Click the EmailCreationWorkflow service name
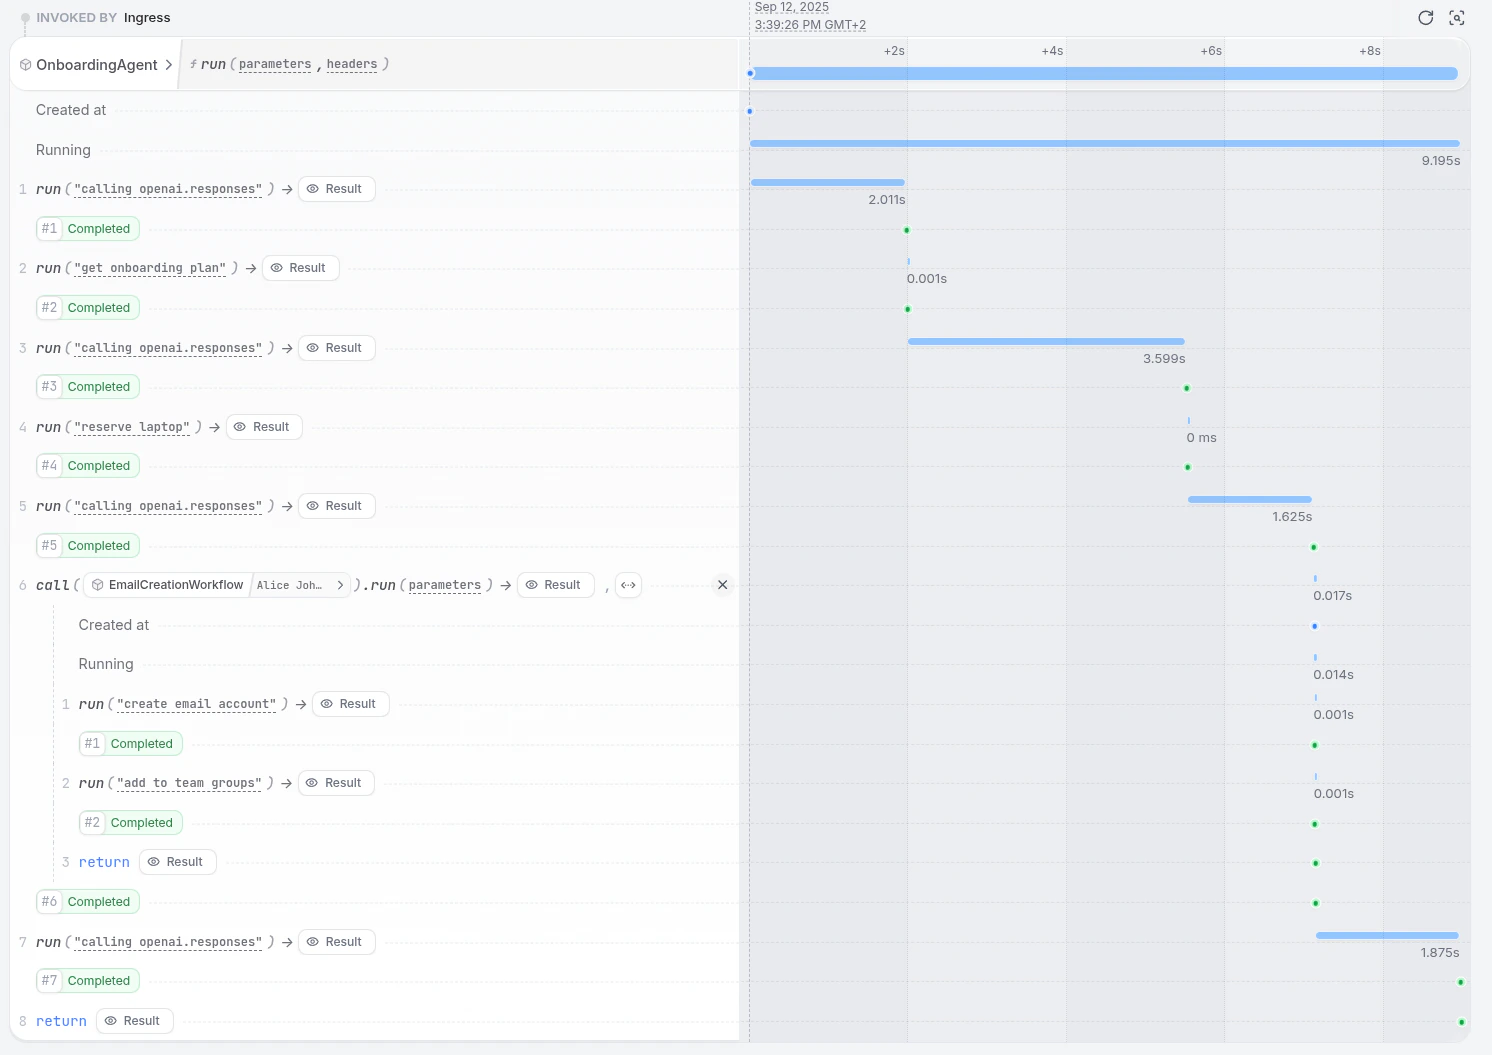The height and width of the screenshot is (1055, 1492). coord(176,585)
